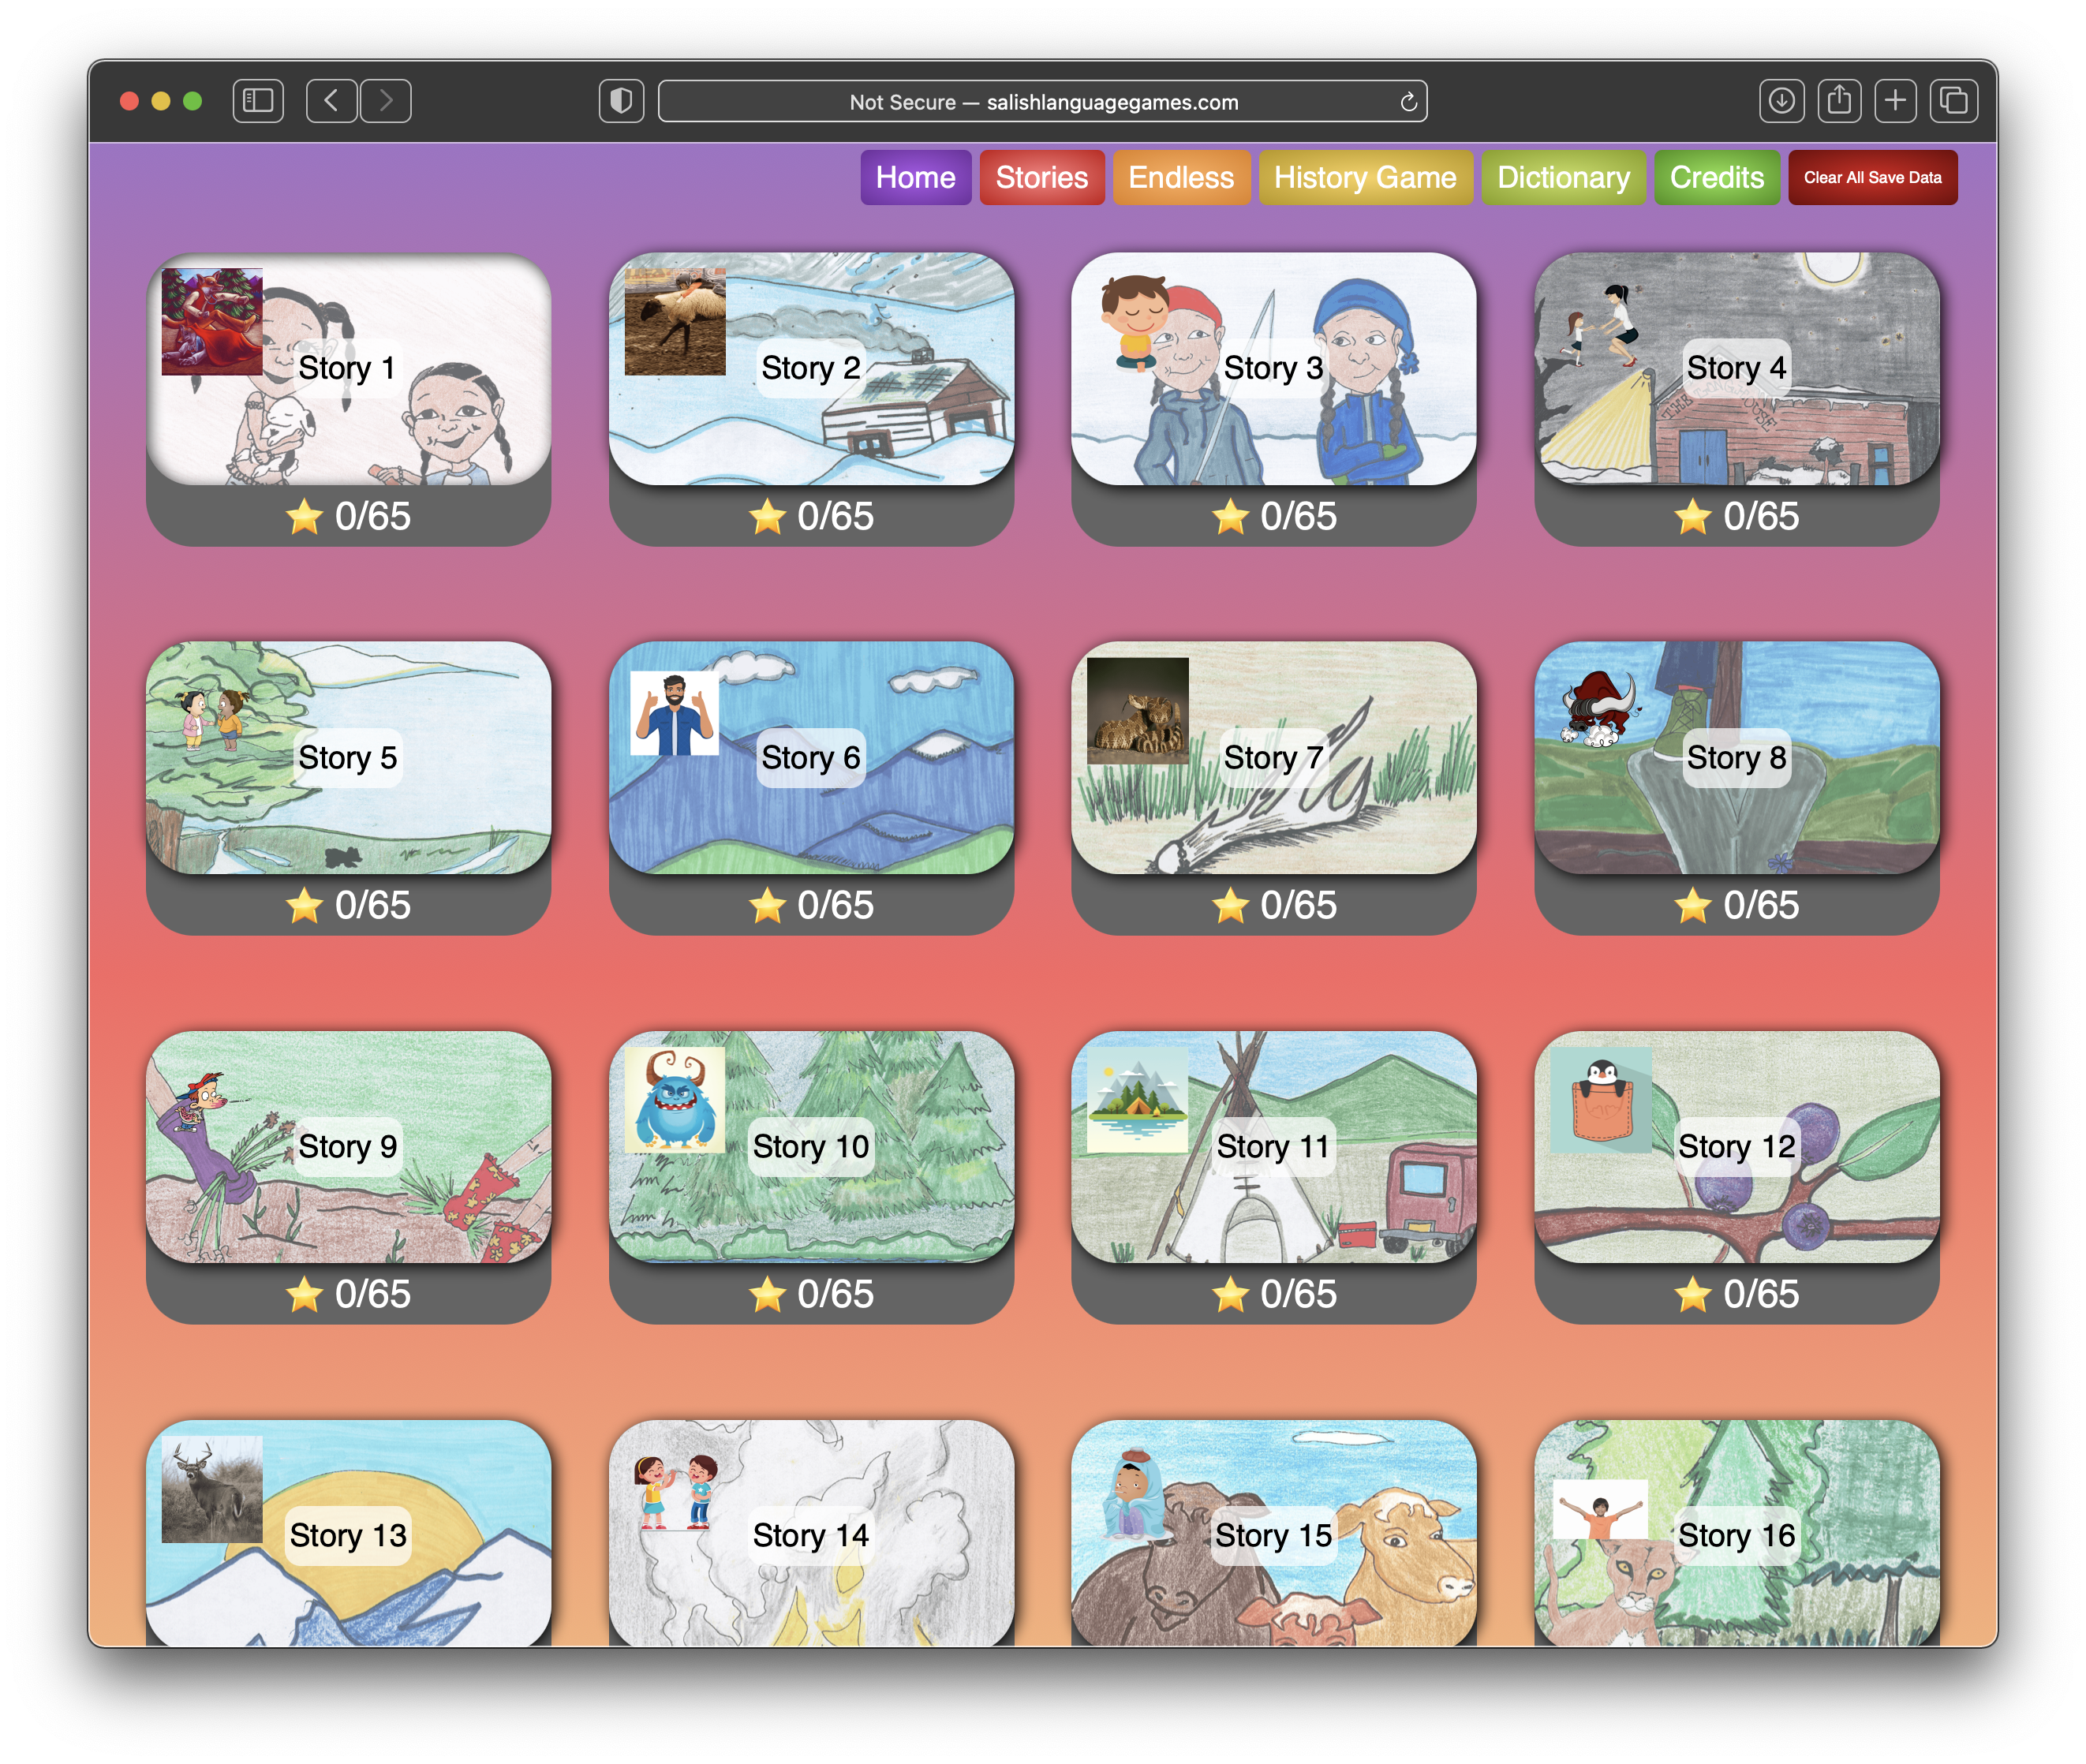
Task: Switch to the Stories tab
Action: click(x=1041, y=178)
